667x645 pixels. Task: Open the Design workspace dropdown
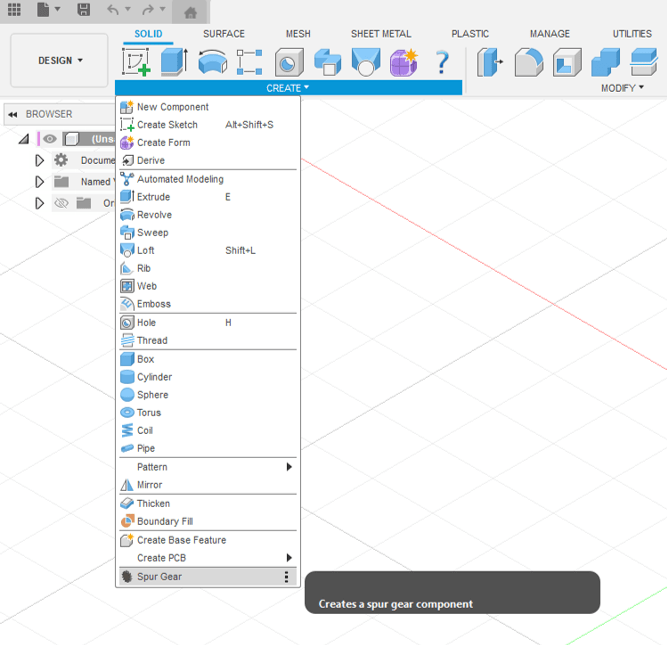60,61
